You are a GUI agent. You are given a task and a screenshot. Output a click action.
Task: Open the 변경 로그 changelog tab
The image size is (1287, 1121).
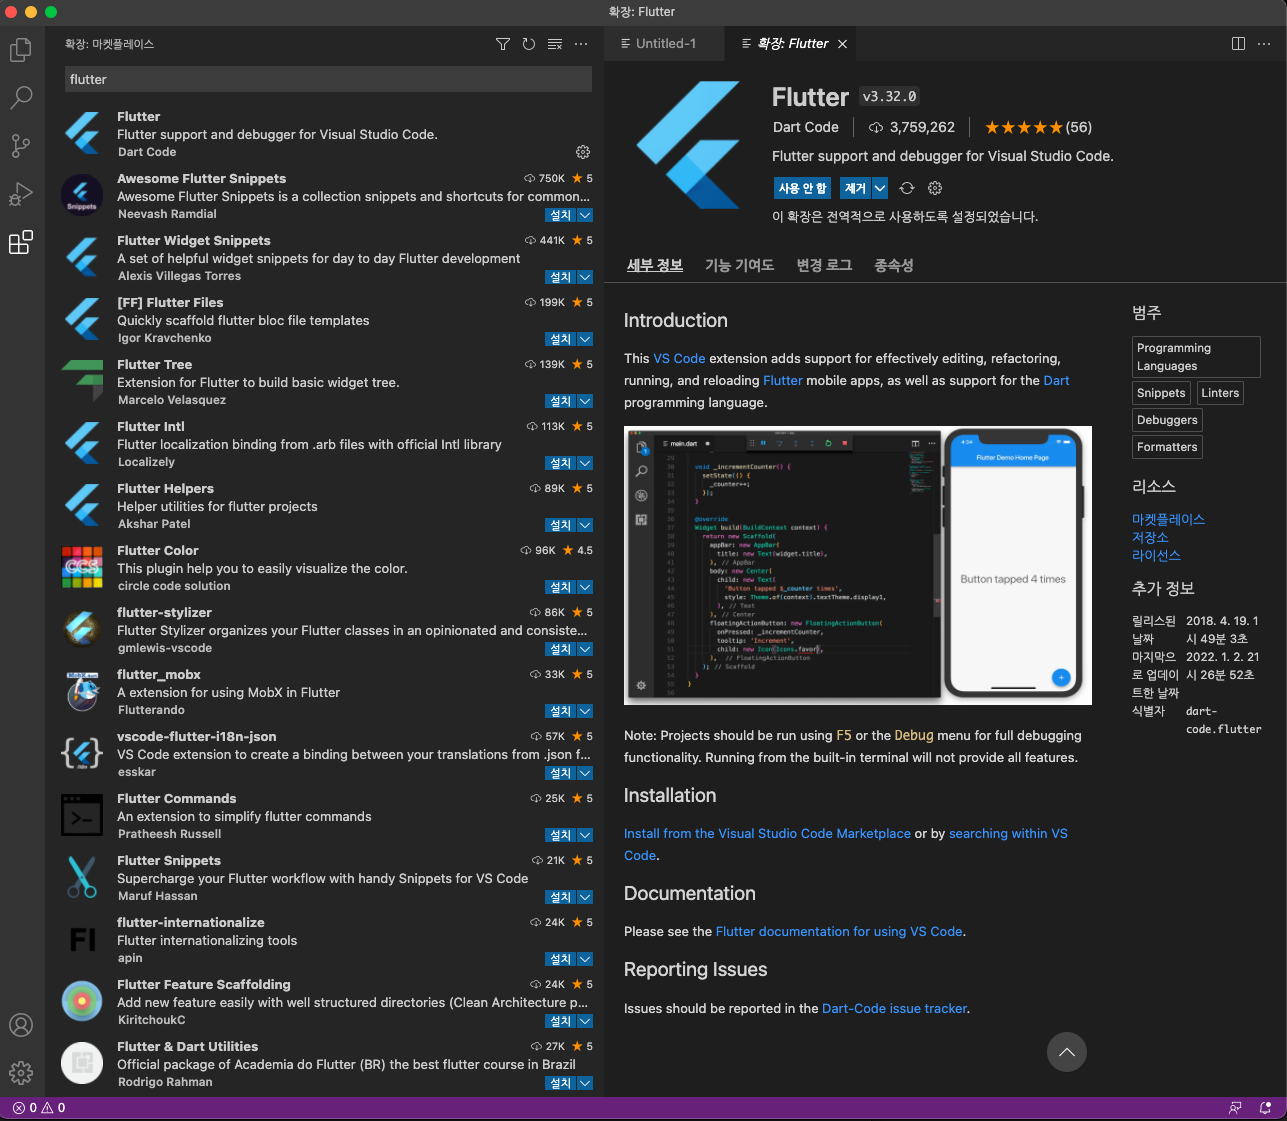[x=824, y=265]
